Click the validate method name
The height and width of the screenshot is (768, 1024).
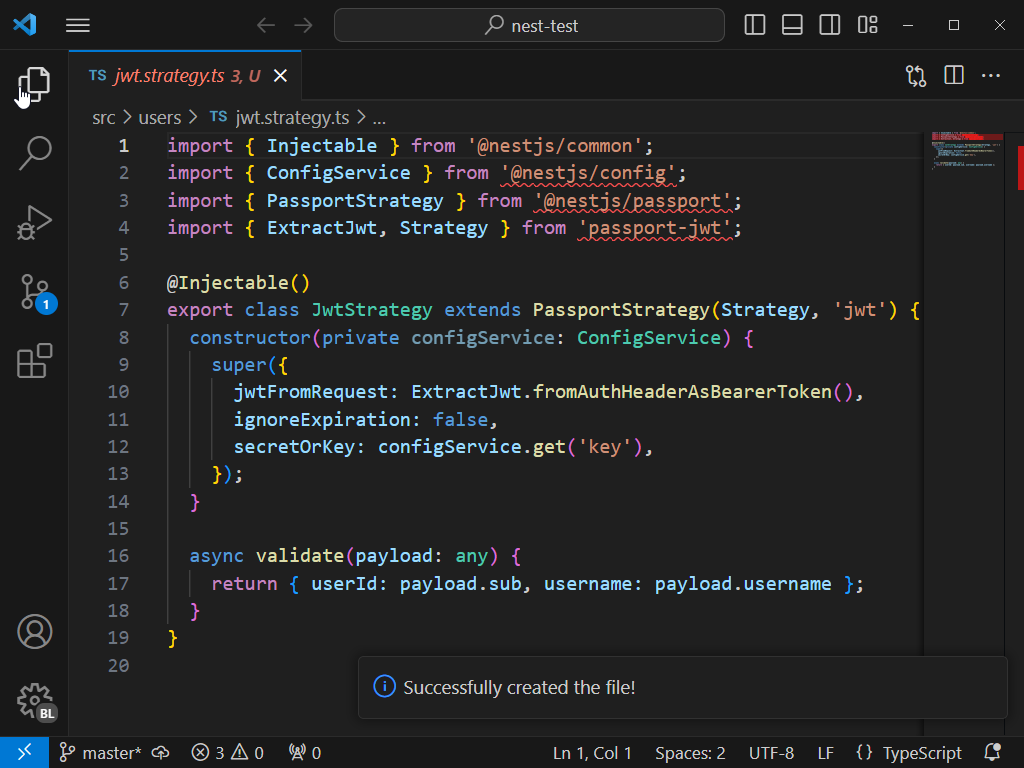pos(300,556)
